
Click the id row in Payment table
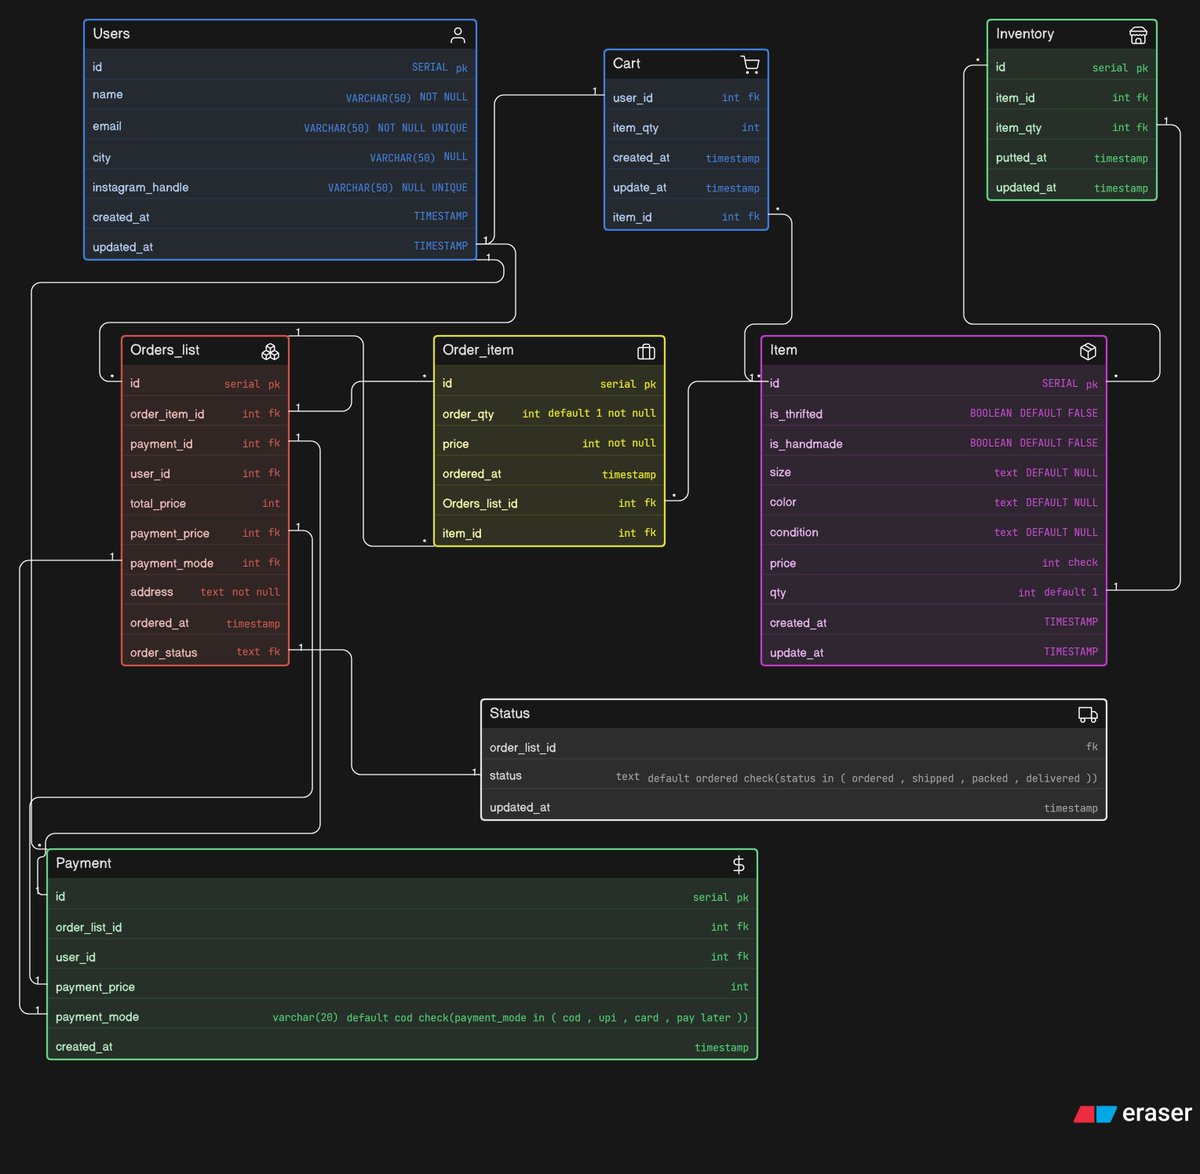(402, 897)
